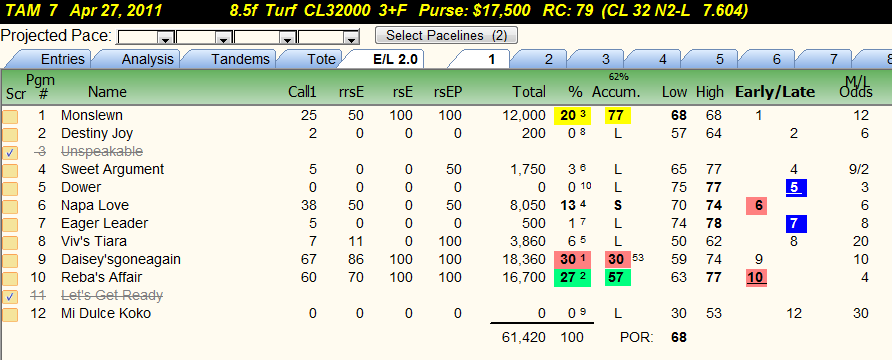Click red Early 6 badge for Napa Love
Viewport: 892px width, 360px height.
coord(757,206)
